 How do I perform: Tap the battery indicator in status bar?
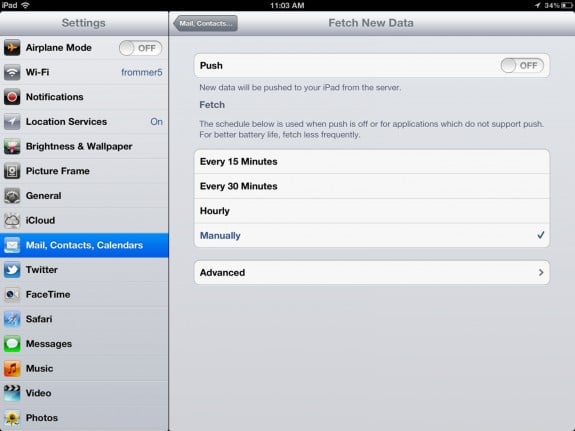pyautogui.click(x=566, y=6)
